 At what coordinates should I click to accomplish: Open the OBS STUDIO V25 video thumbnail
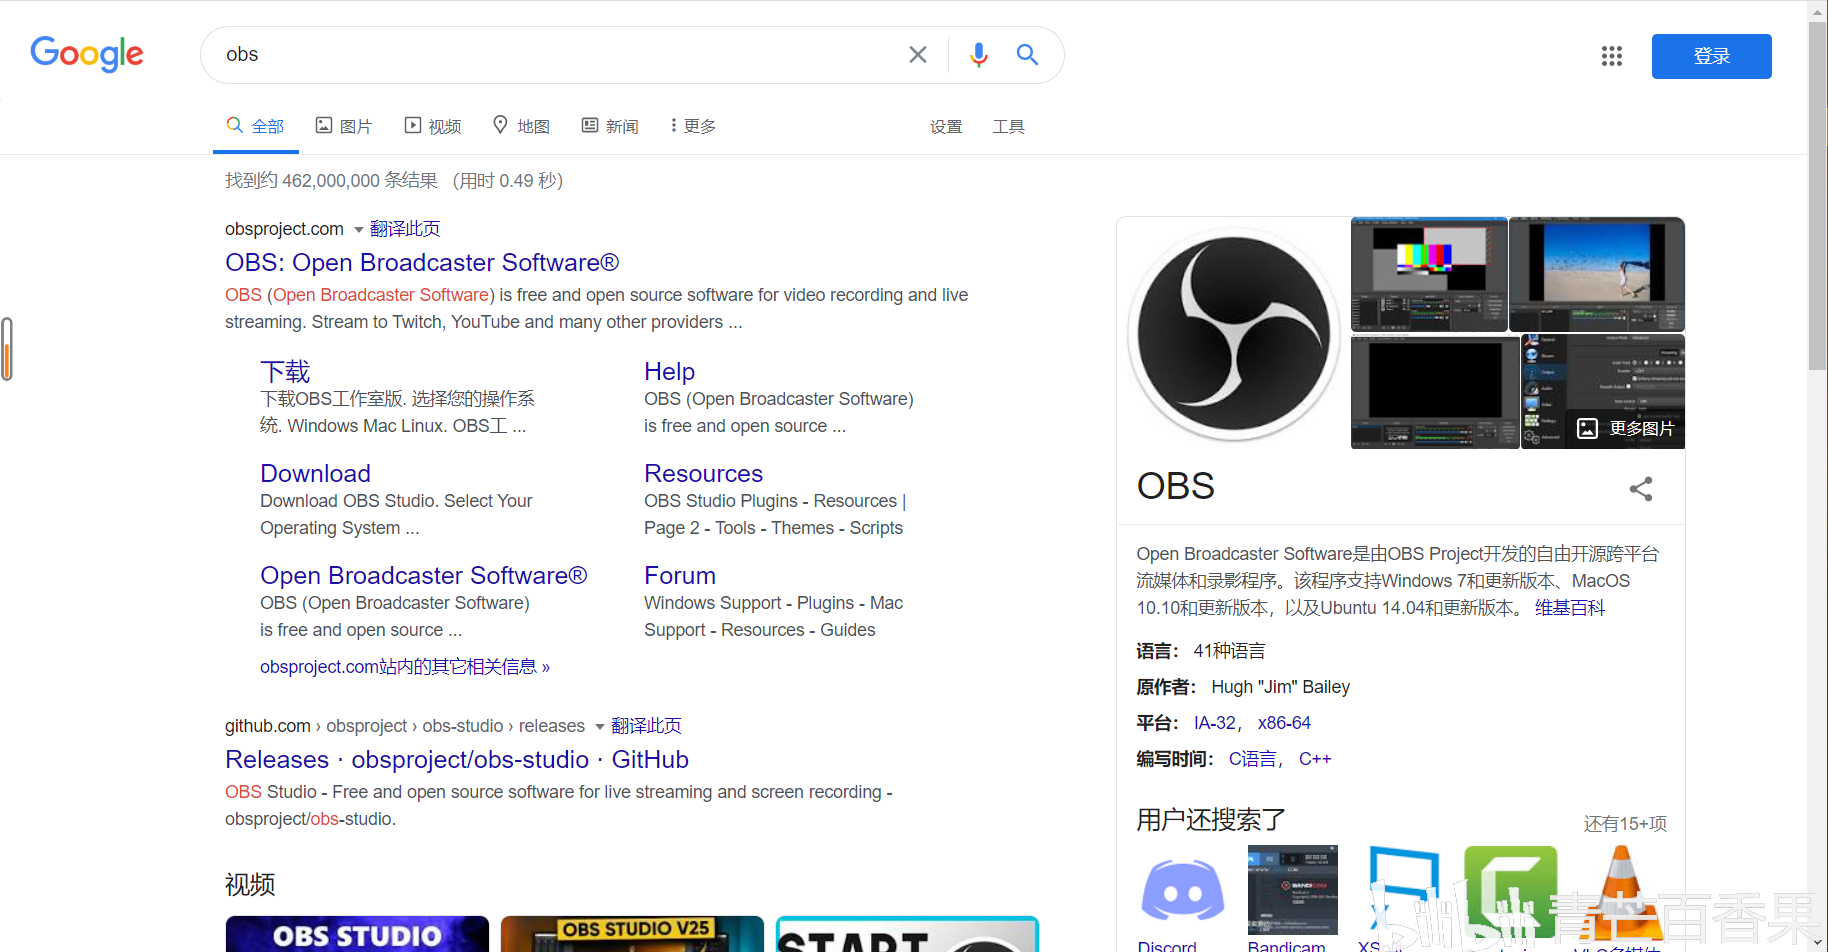(x=632, y=934)
